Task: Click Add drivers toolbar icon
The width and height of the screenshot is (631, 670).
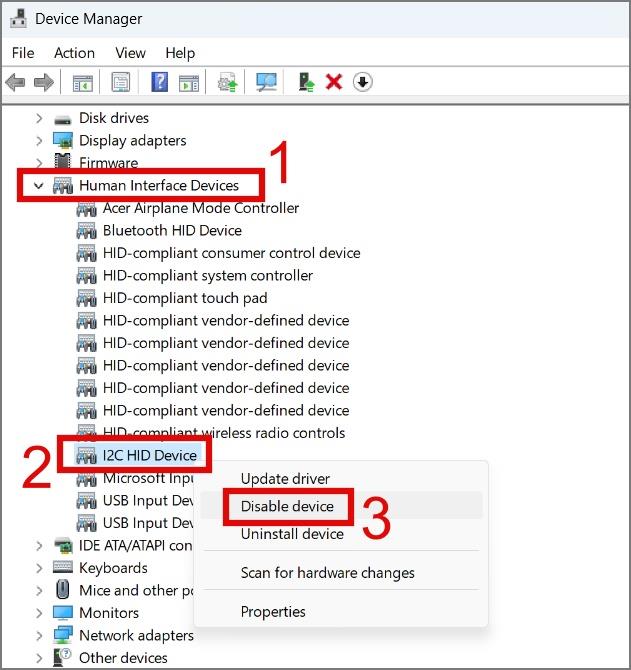Action: (306, 82)
